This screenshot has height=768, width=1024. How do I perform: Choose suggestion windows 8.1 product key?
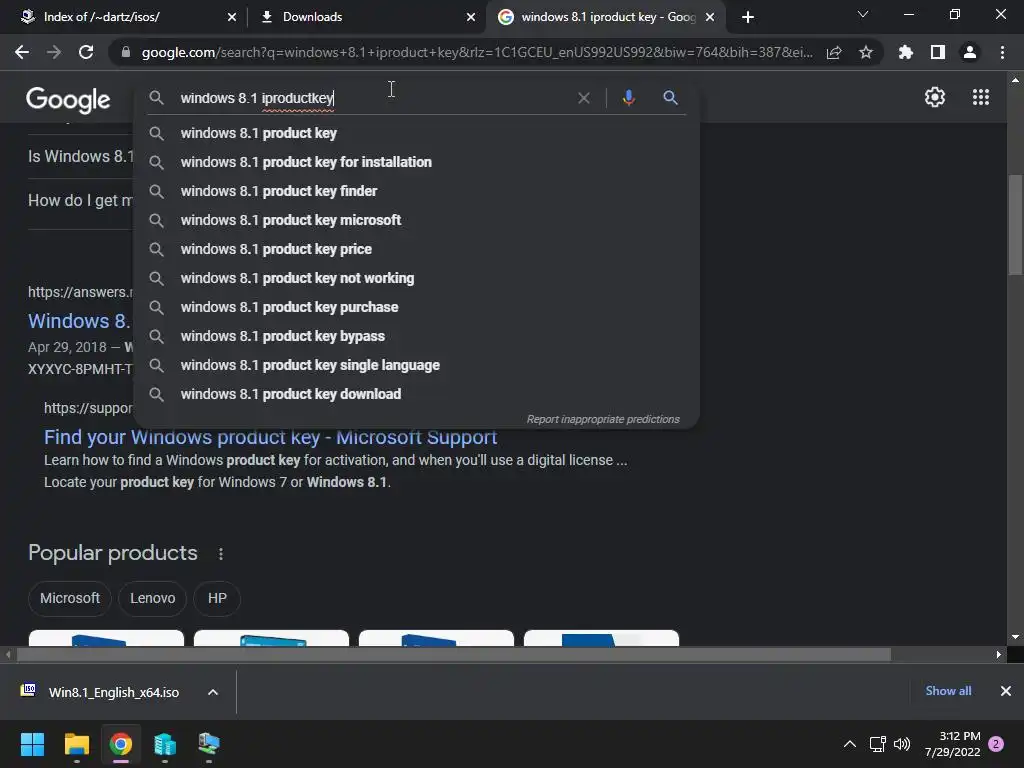coord(417,133)
